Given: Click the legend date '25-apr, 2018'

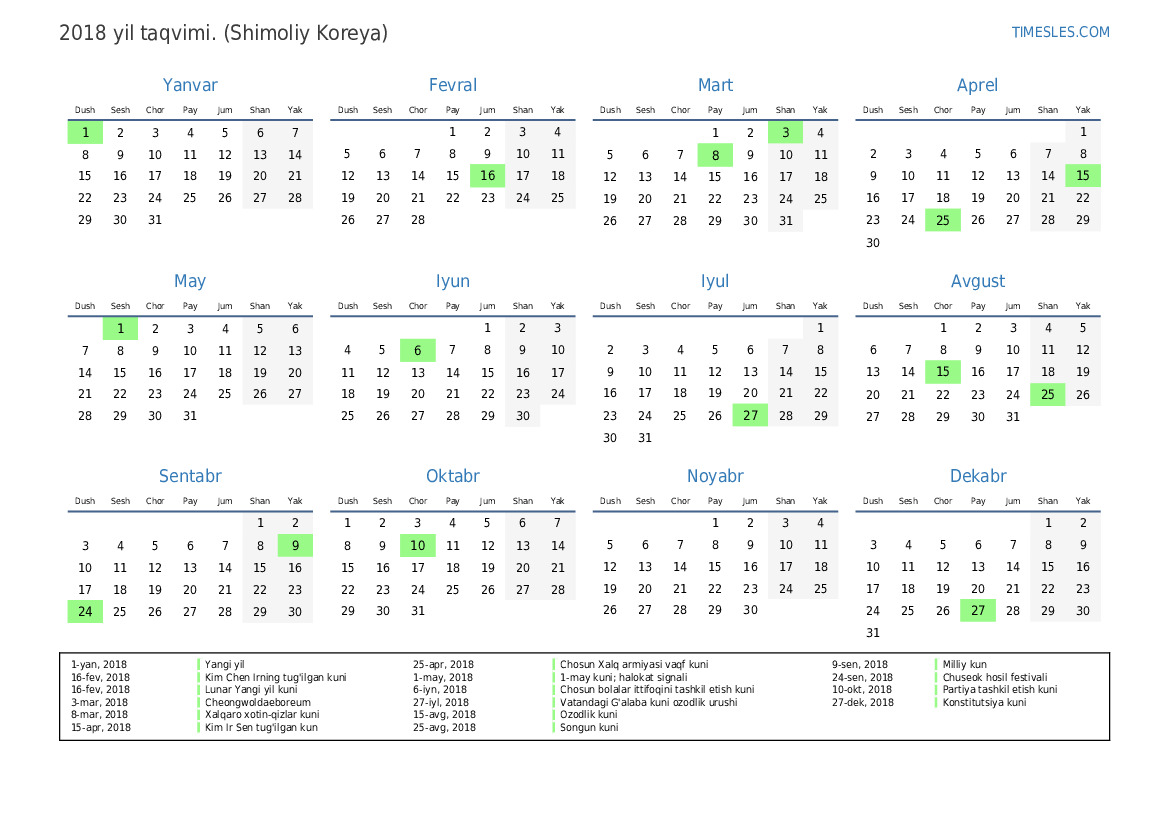Looking at the screenshot, I should point(444,664).
